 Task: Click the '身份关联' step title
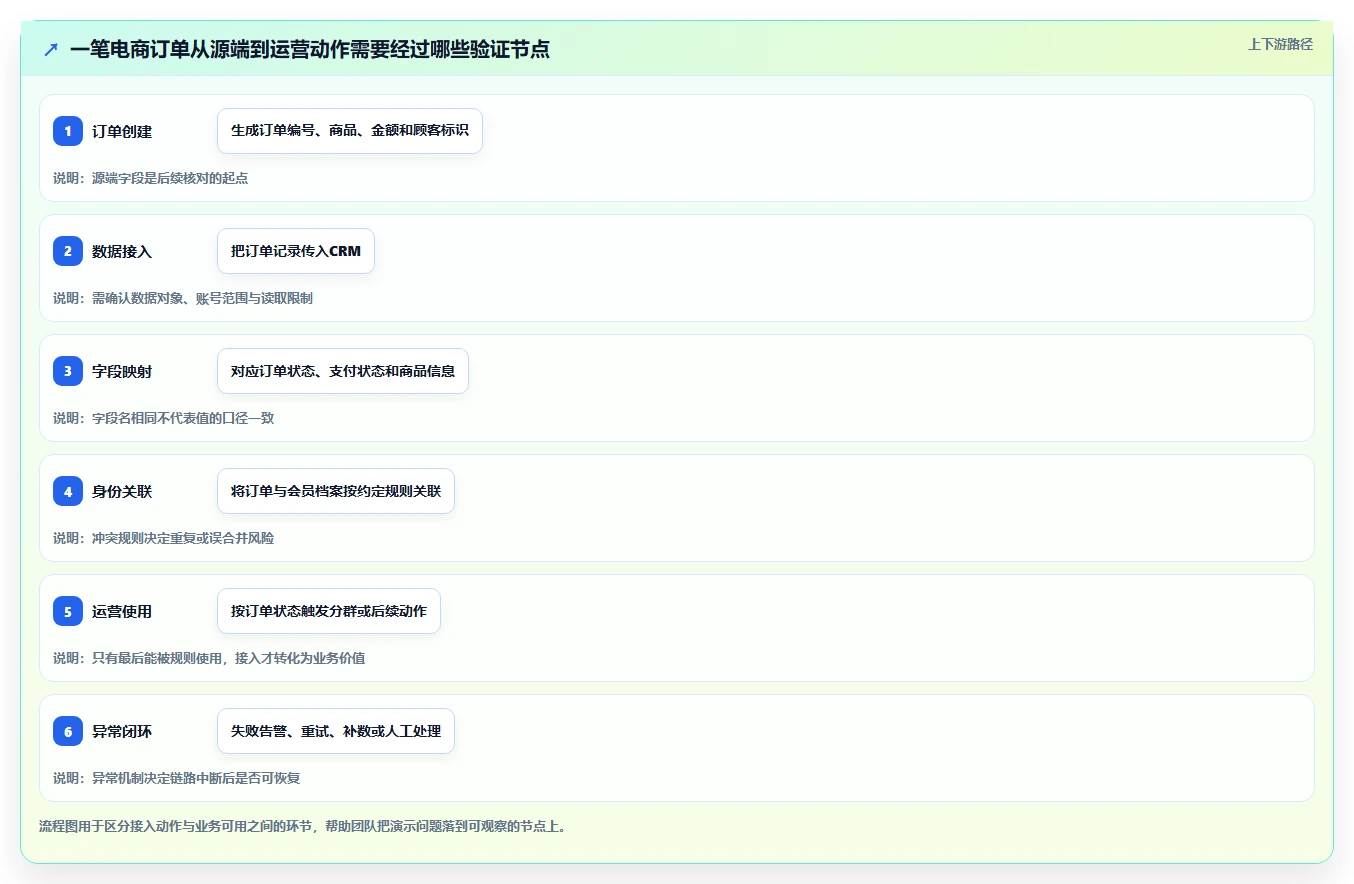122,491
